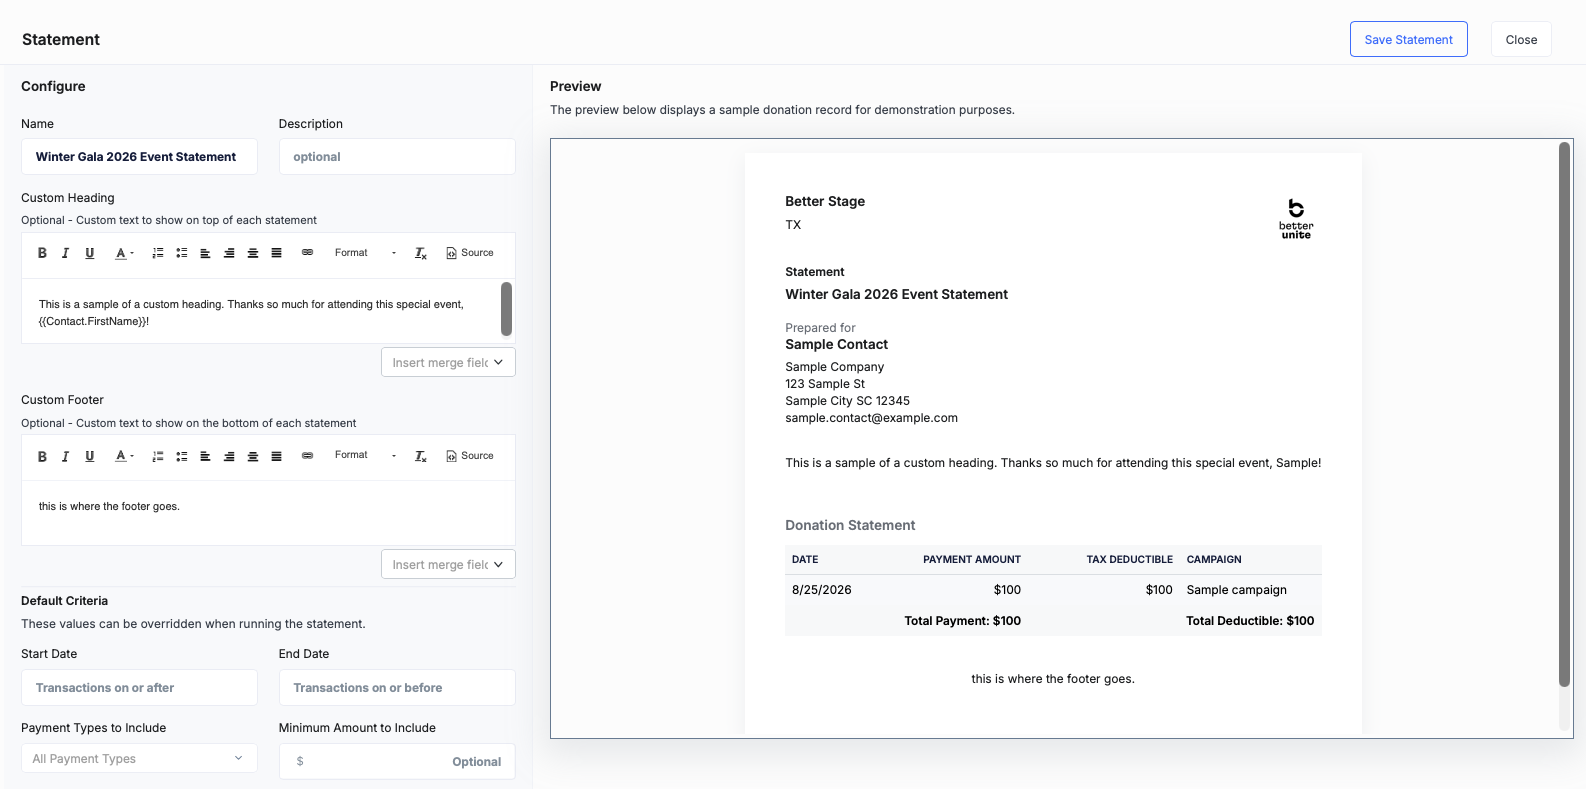Insert bulleted list in Custom Heading editor
Screen dimensions: 1586x789
pyautogui.click(x=182, y=253)
